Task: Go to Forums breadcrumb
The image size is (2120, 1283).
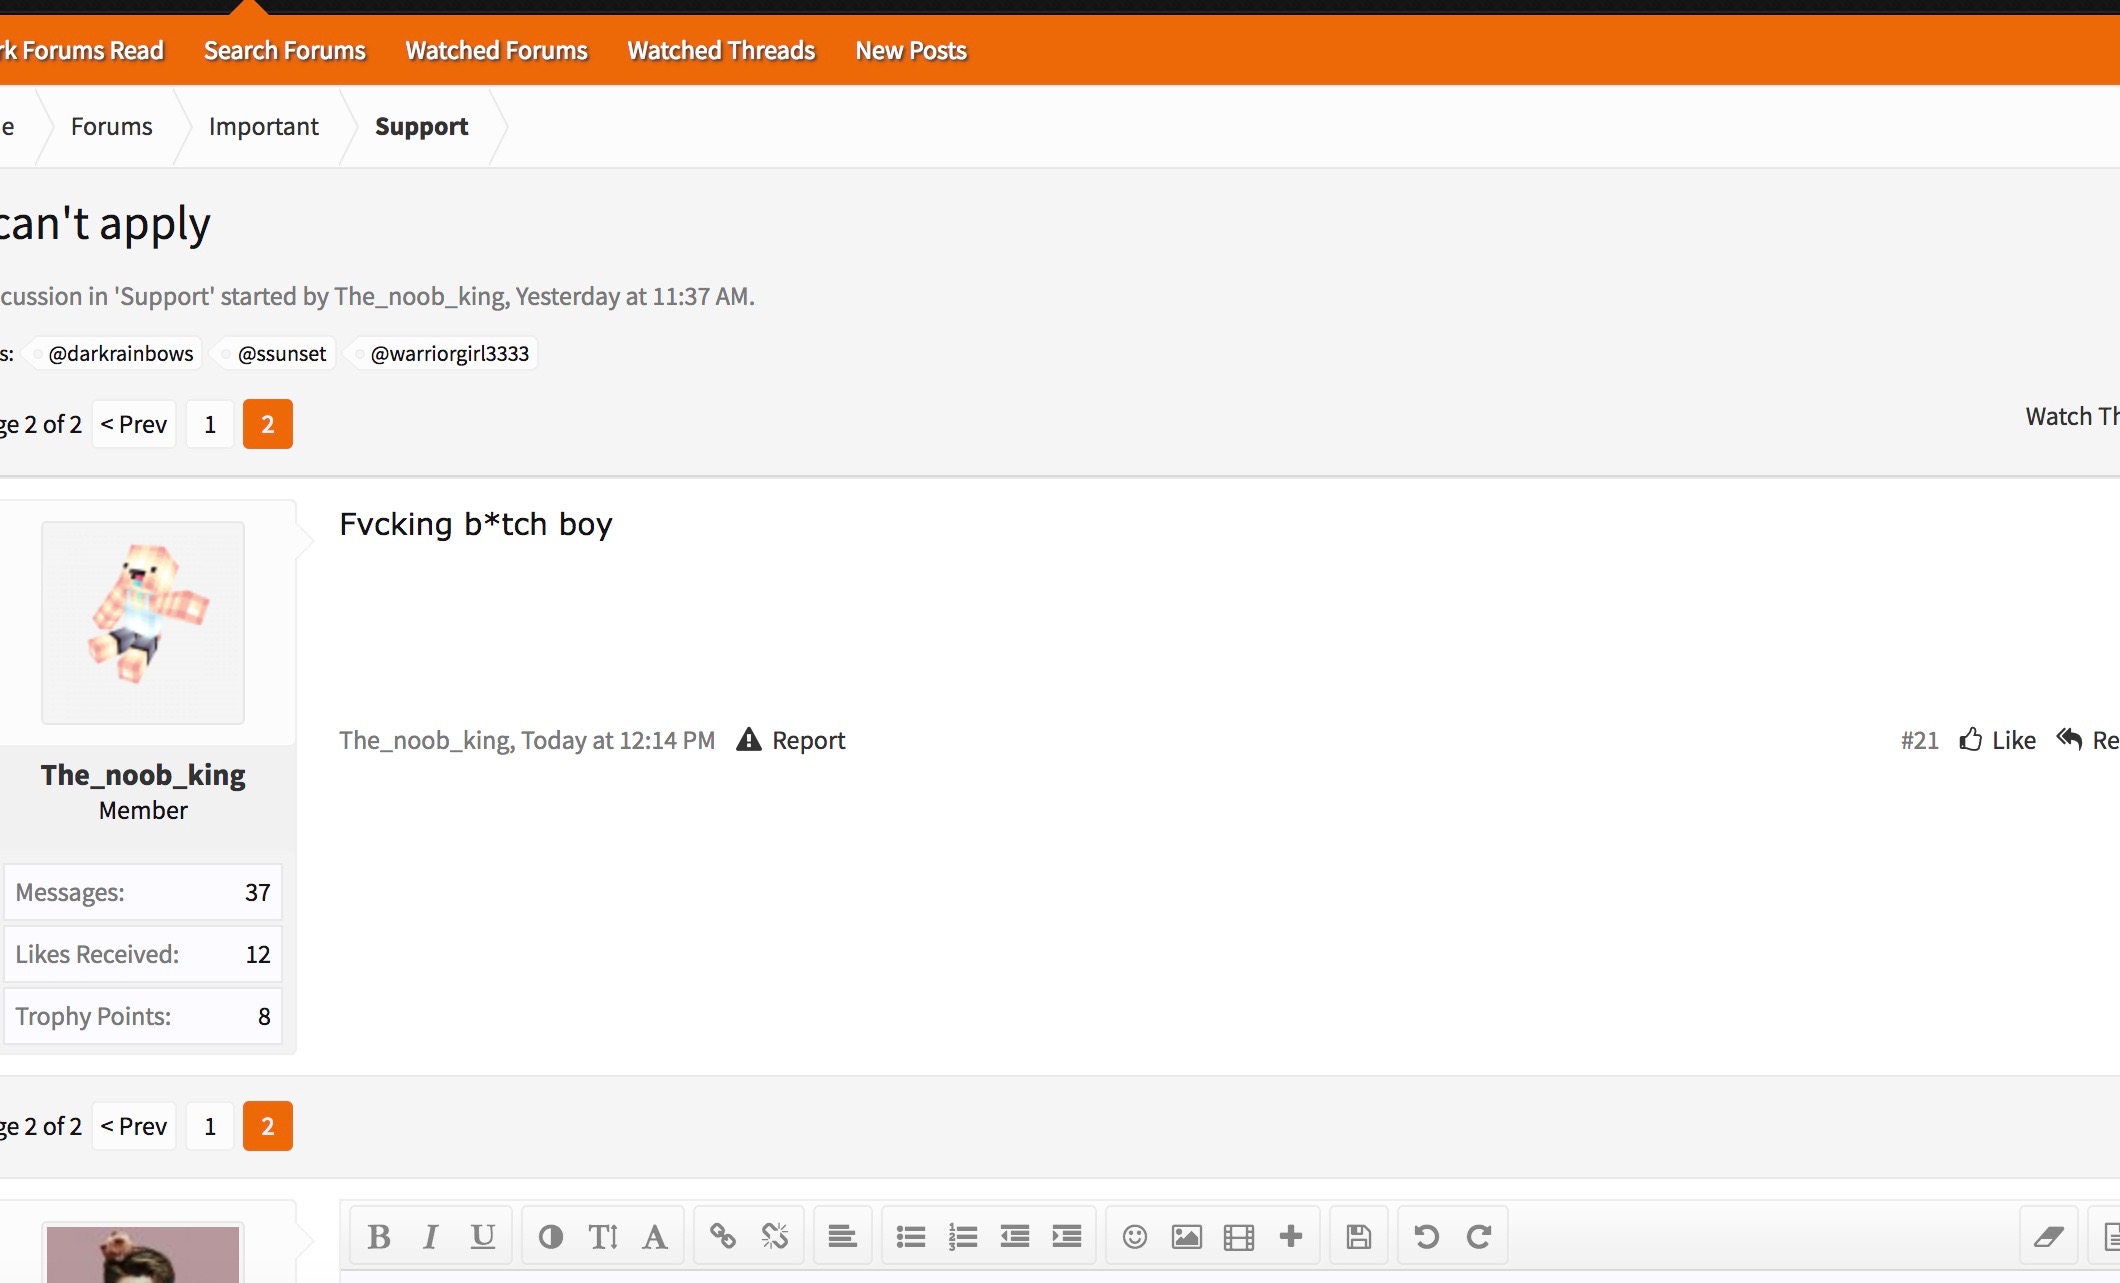Action: 112,127
